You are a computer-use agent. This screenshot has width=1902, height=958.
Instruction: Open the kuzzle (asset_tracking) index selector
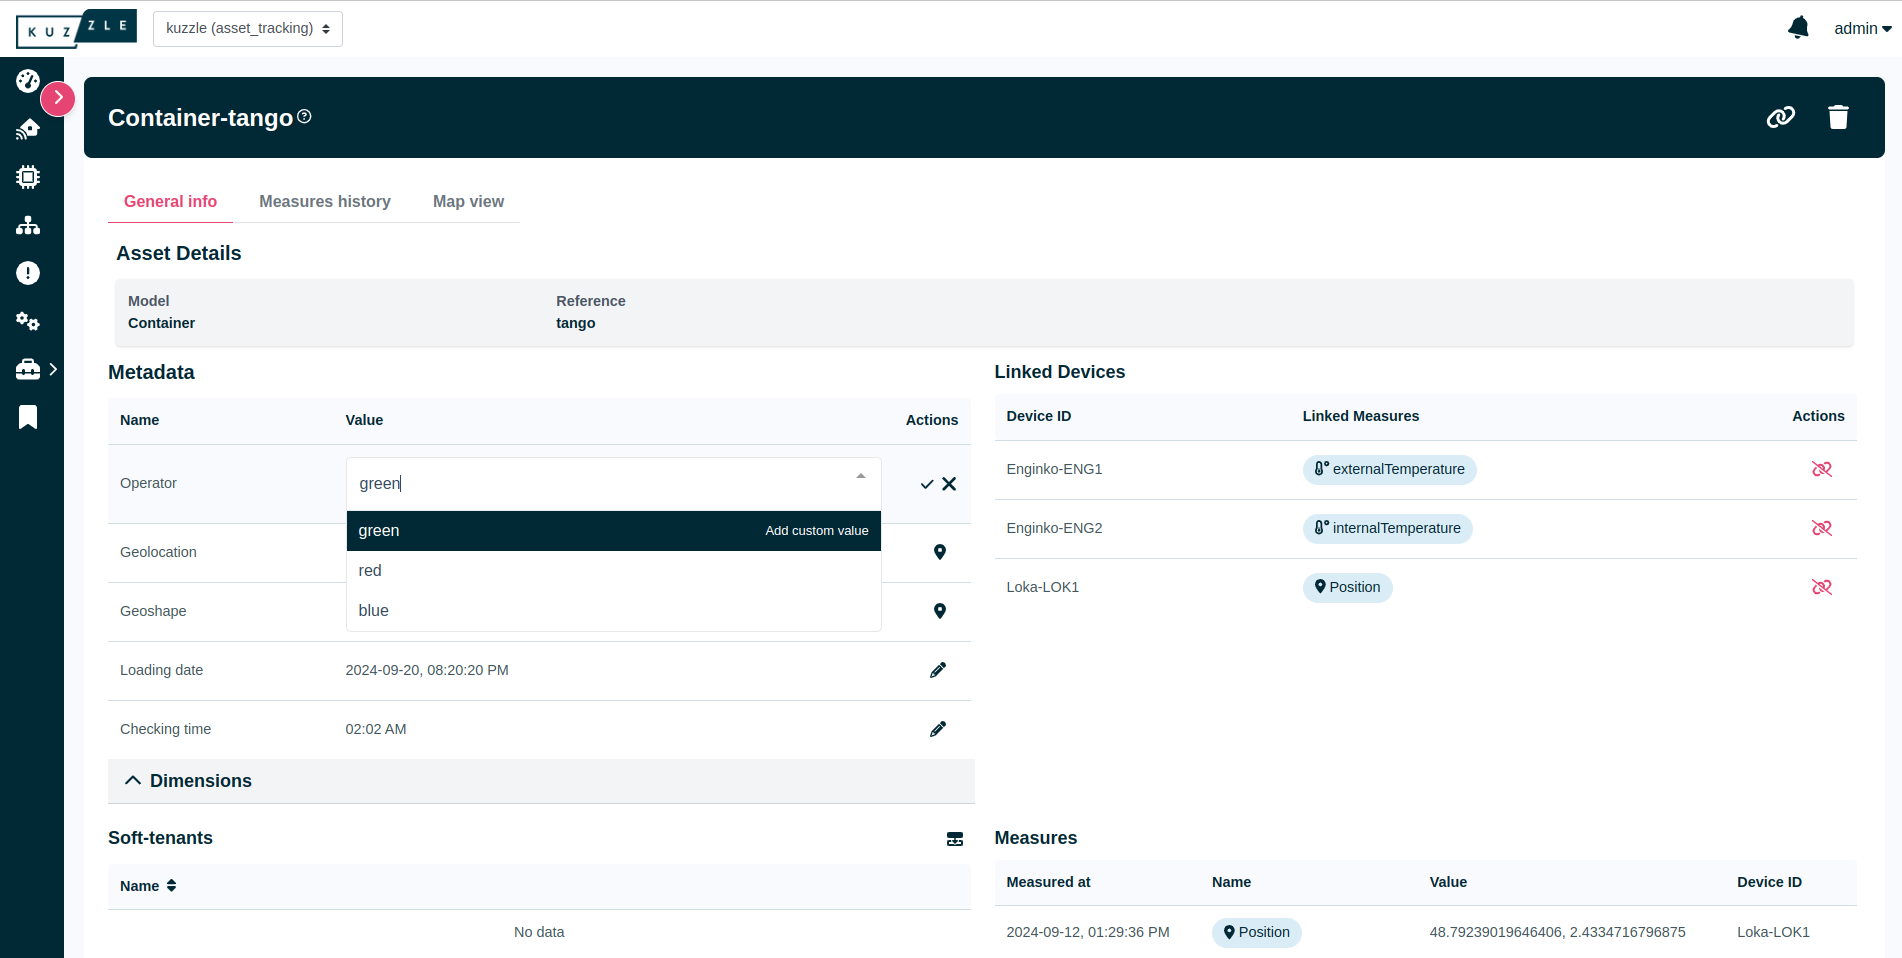[247, 28]
